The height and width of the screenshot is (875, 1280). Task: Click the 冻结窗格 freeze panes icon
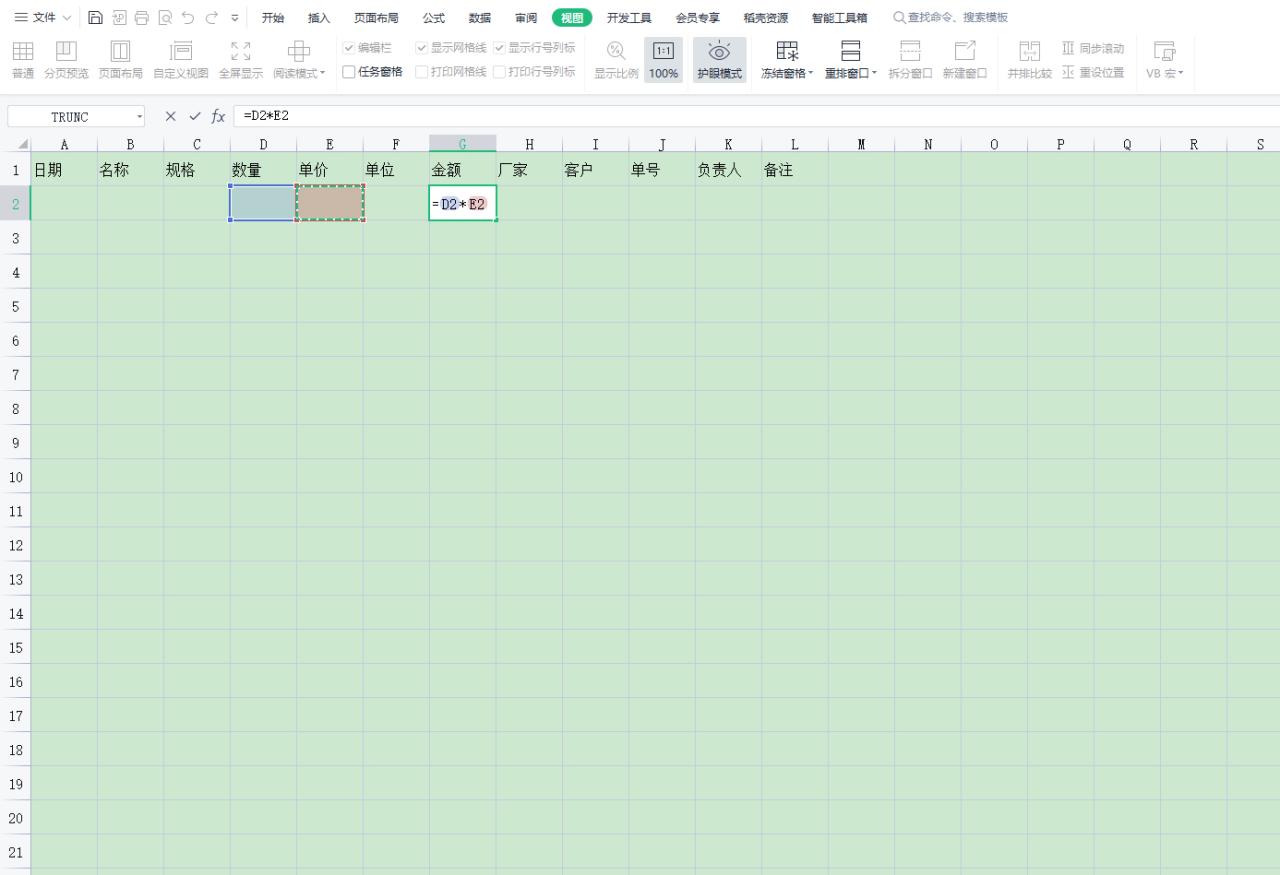pos(787,52)
